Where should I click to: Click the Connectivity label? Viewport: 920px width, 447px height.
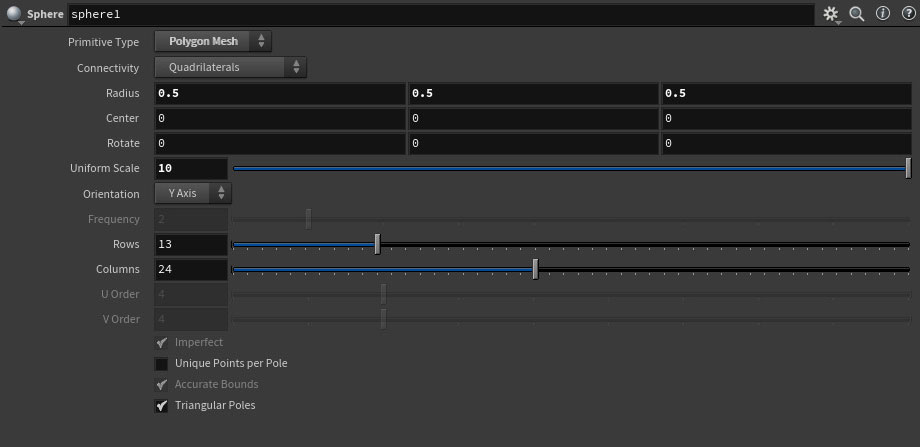108,68
